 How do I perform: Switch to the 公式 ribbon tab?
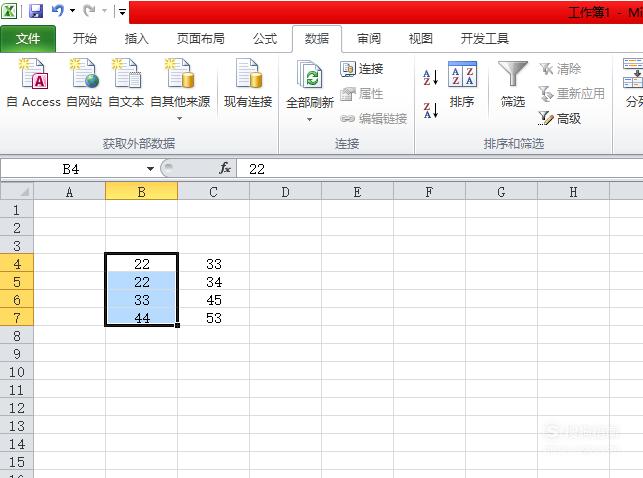(265, 39)
